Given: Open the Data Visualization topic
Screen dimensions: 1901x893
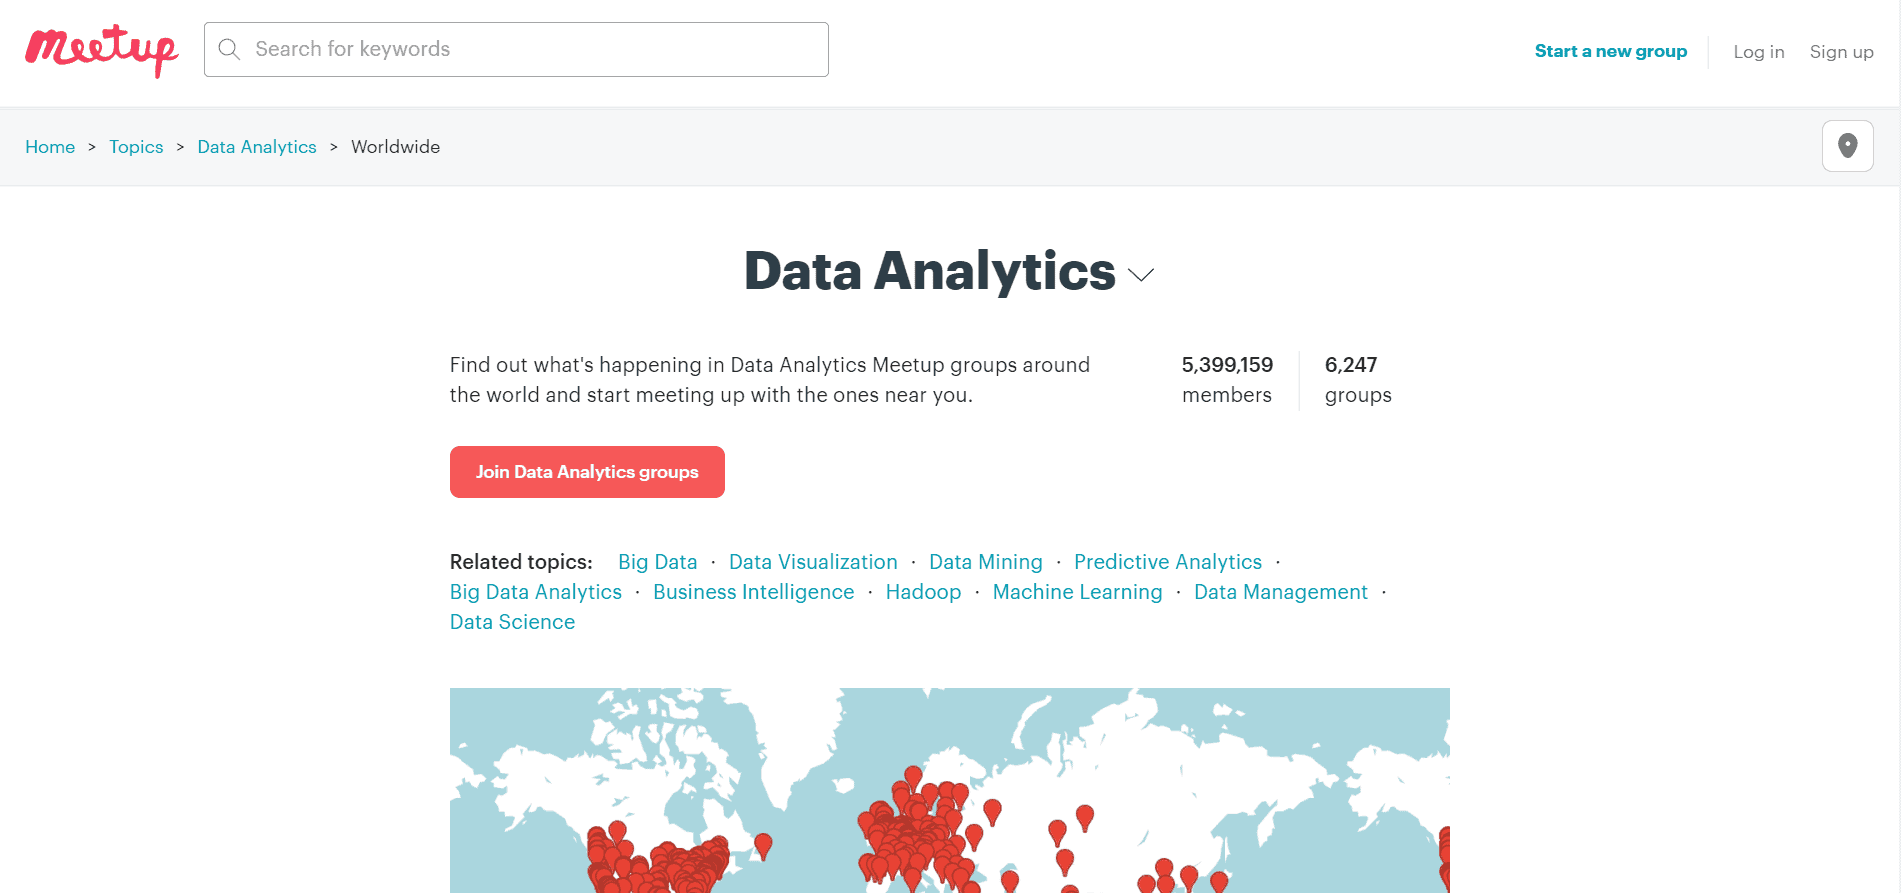Looking at the screenshot, I should [x=813, y=562].
